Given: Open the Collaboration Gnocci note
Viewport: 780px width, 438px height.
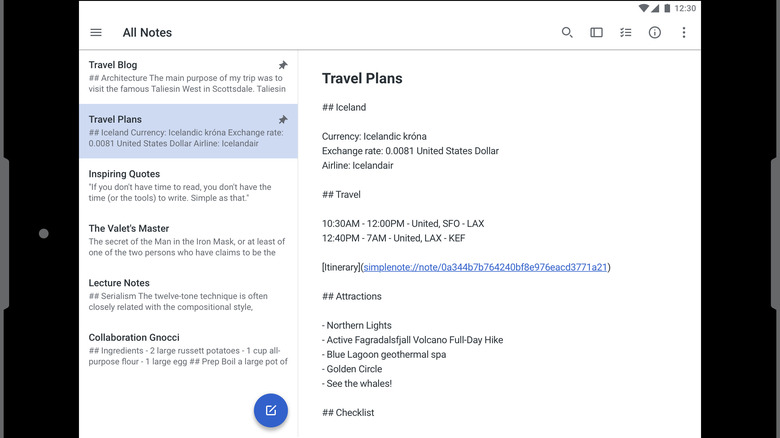Looking at the screenshot, I should (189, 349).
